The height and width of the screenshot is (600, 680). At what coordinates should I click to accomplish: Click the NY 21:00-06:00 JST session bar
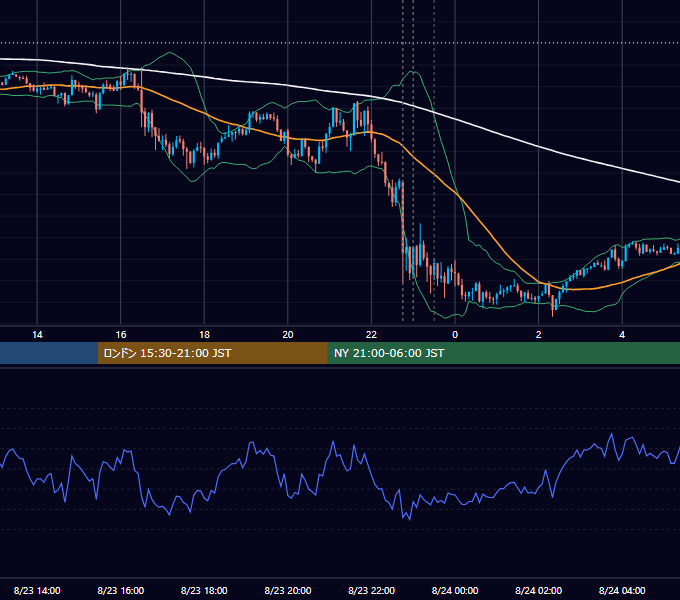coord(503,353)
